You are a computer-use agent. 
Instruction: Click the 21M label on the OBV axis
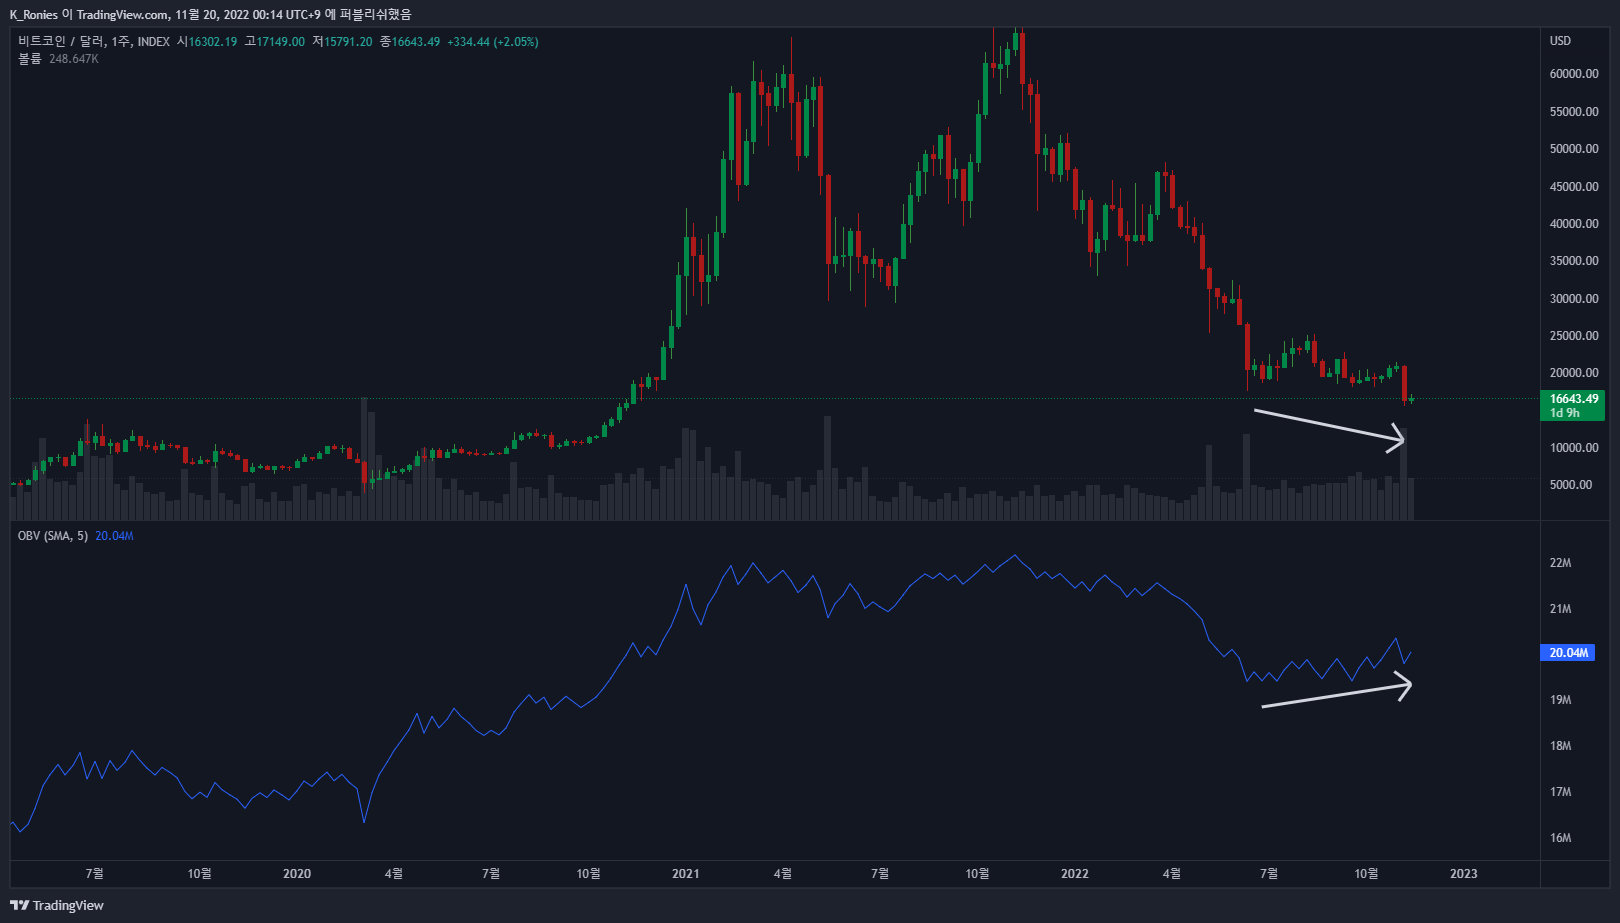click(x=1560, y=609)
